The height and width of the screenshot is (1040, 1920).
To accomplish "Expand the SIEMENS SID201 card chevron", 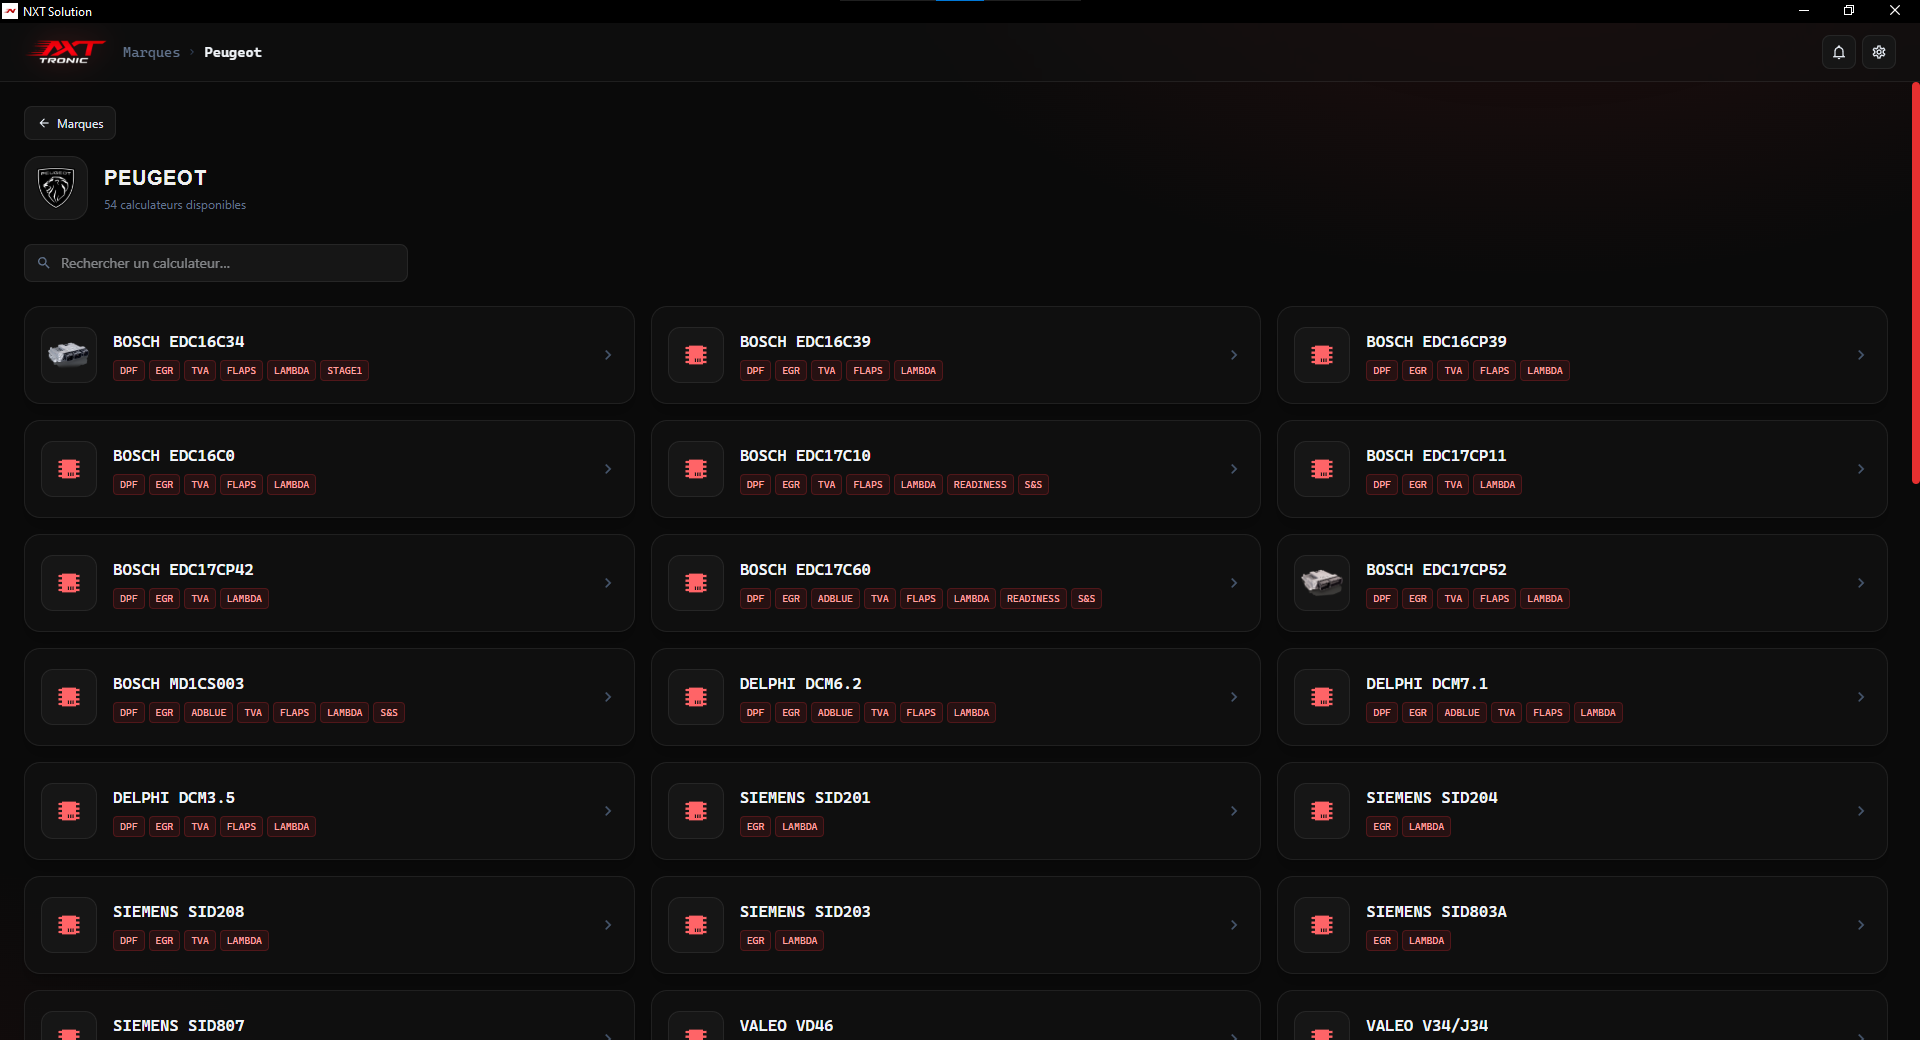I will pos(1234,811).
